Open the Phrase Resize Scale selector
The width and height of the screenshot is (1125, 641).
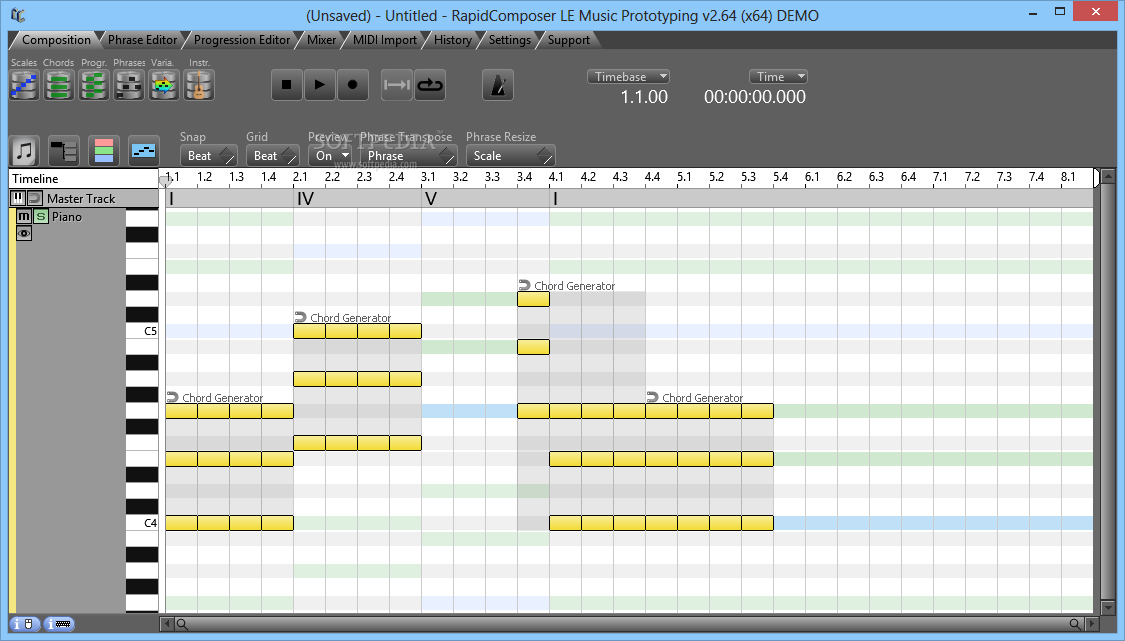coord(510,156)
